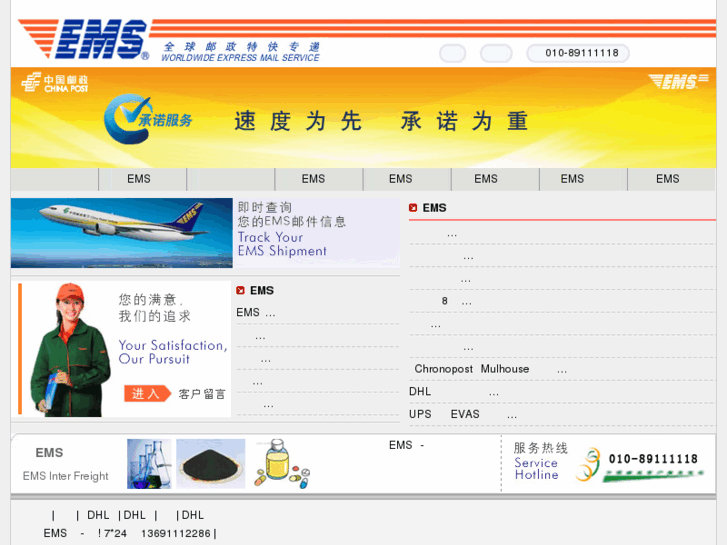Click the blue checkmark 承诺服务 badge
This screenshot has height=545, width=727.
[148, 119]
